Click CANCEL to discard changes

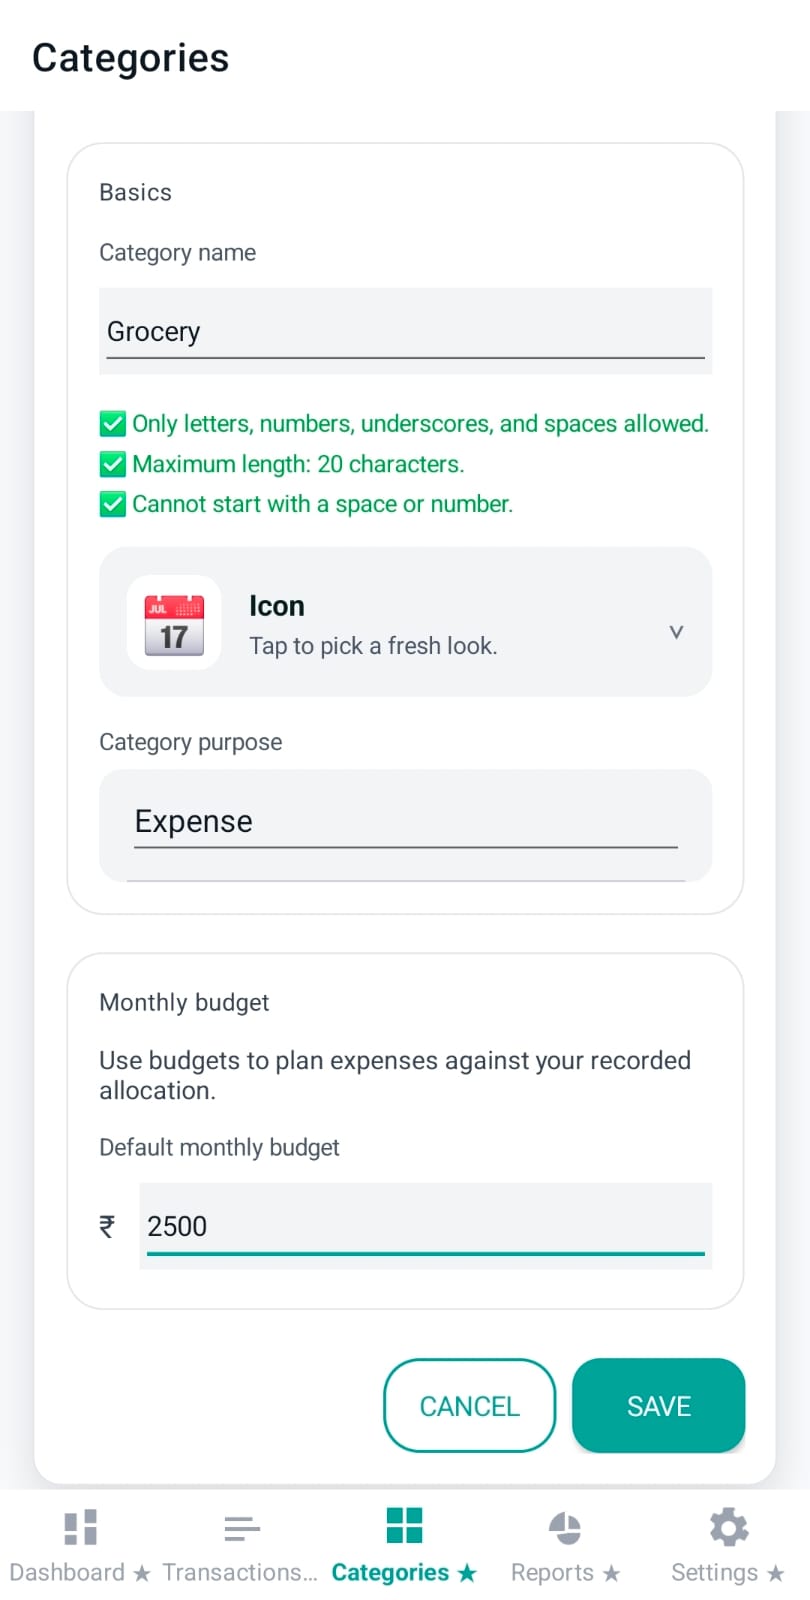468,1406
